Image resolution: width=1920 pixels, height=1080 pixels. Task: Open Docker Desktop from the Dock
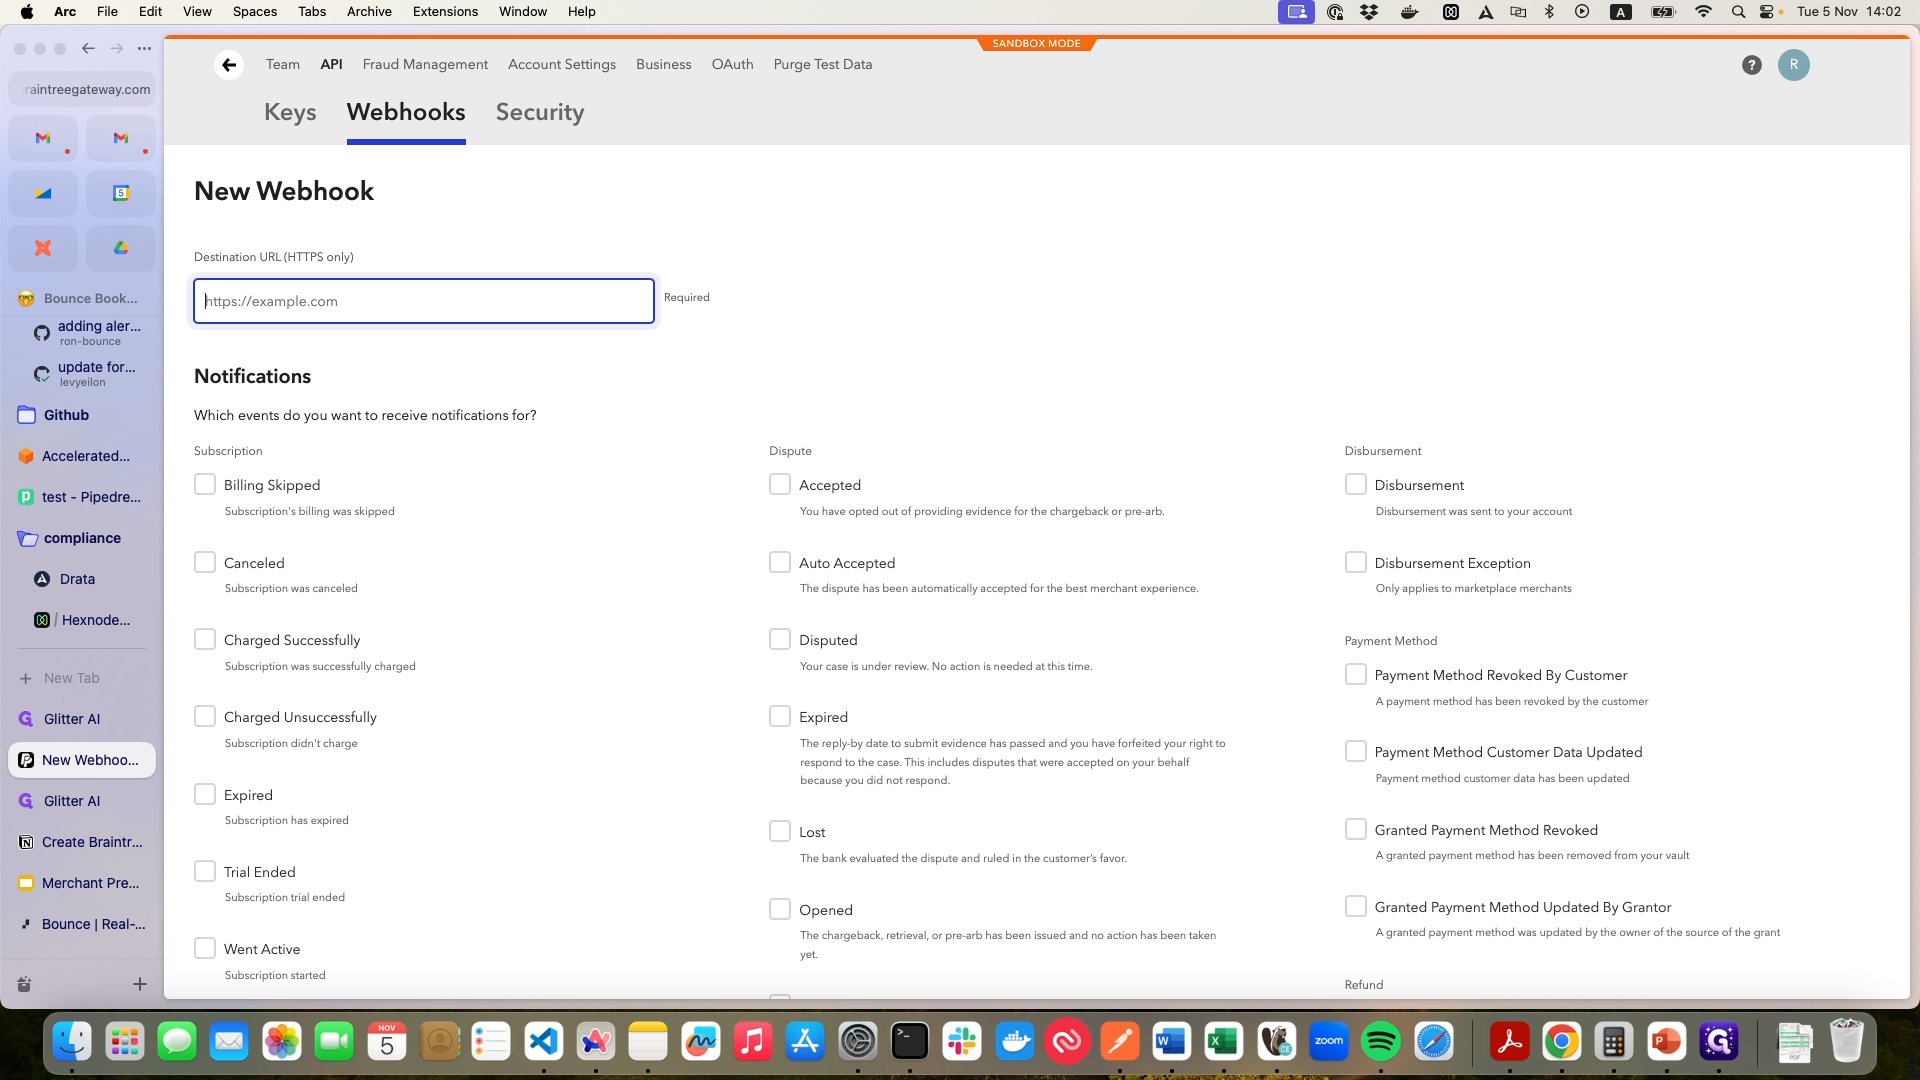(x=1015, y=1042)
